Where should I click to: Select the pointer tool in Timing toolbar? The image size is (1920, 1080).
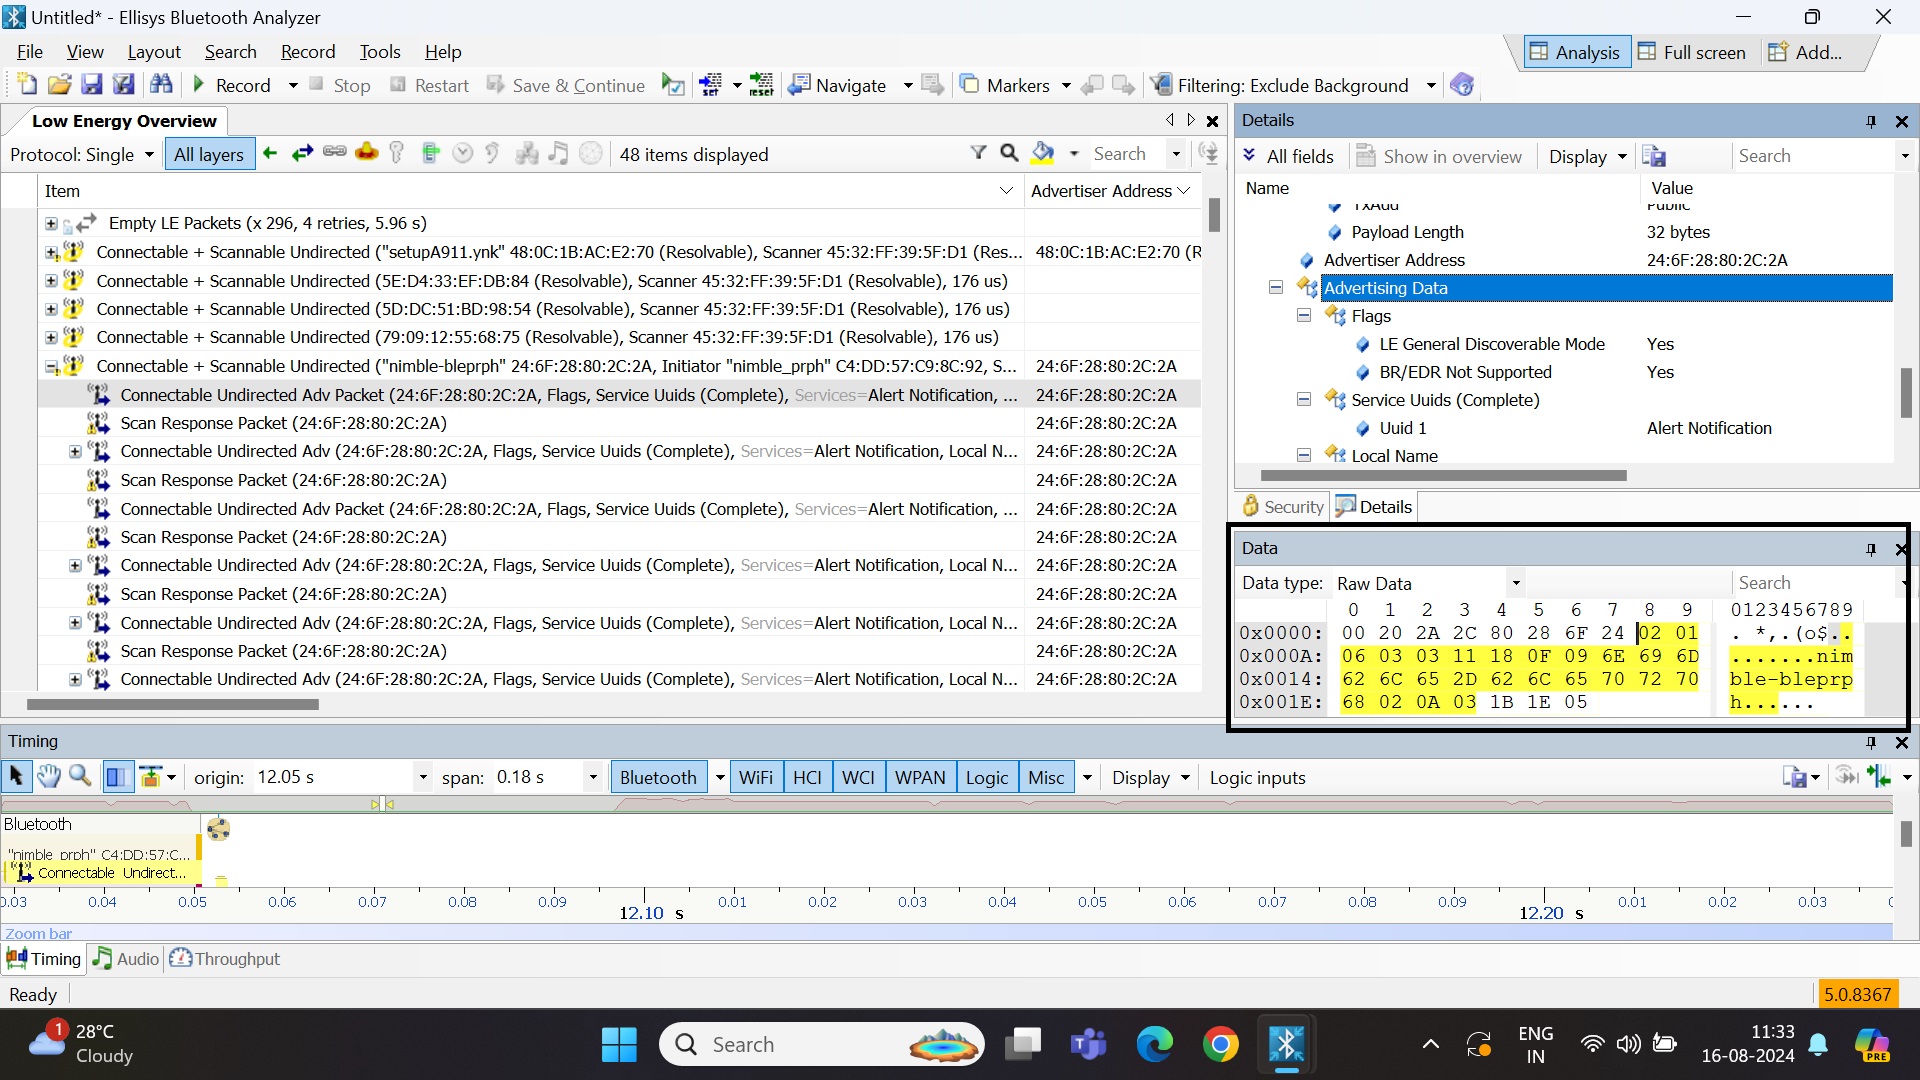(16, 776)
